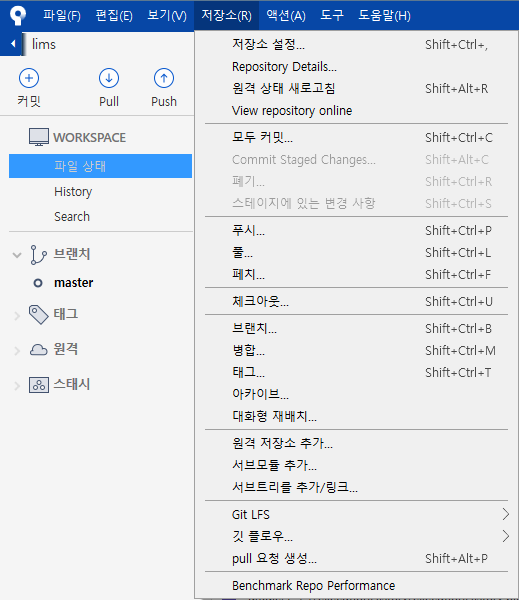Choose 아카이브... menu entry
Screen dimensions: 519x600
click(x=356, y=394)
